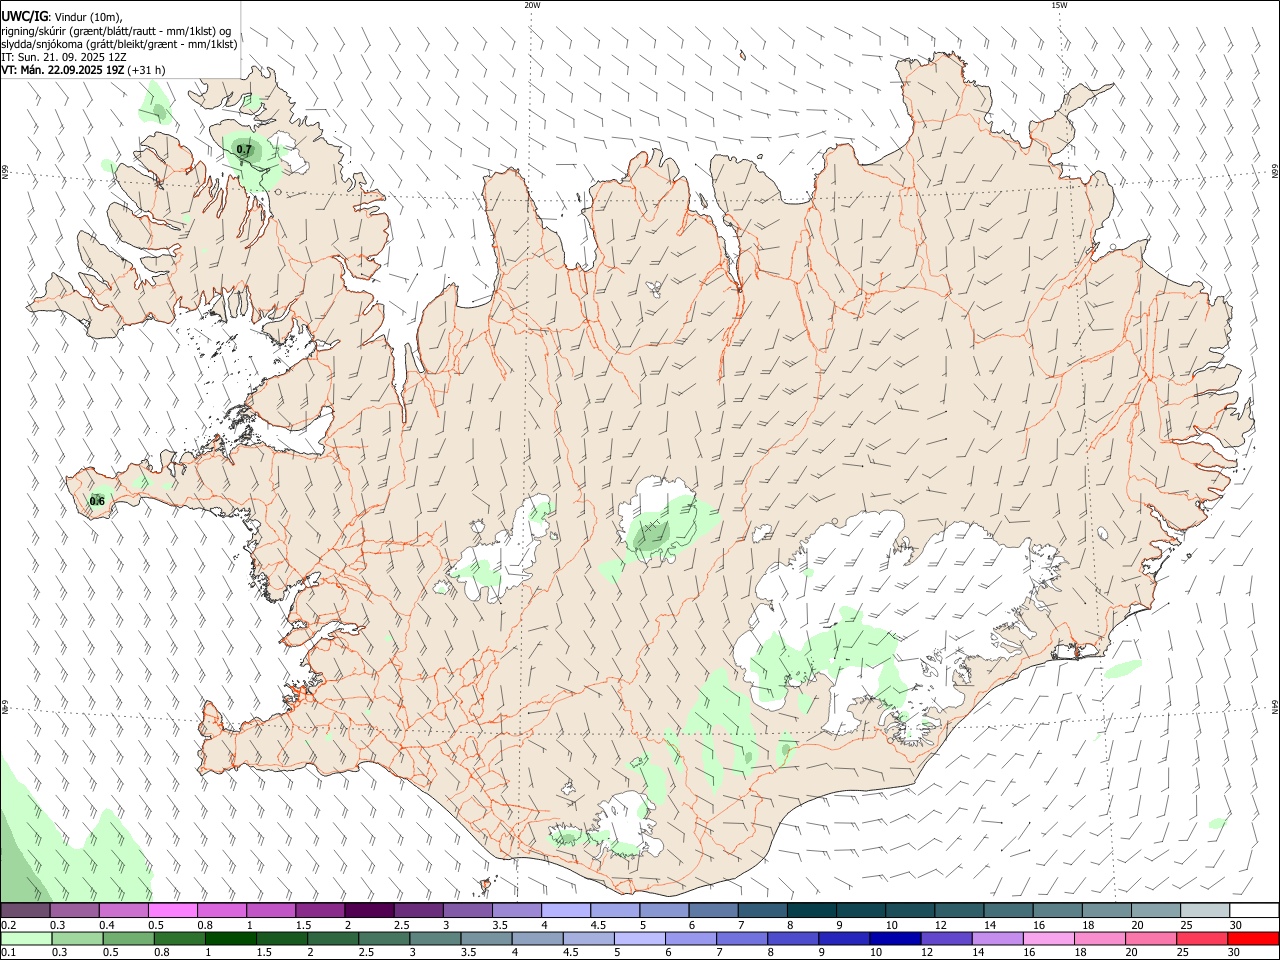
Task: Click the 'slydda/snjókoma' sleet description line
Action: (119, 44)
